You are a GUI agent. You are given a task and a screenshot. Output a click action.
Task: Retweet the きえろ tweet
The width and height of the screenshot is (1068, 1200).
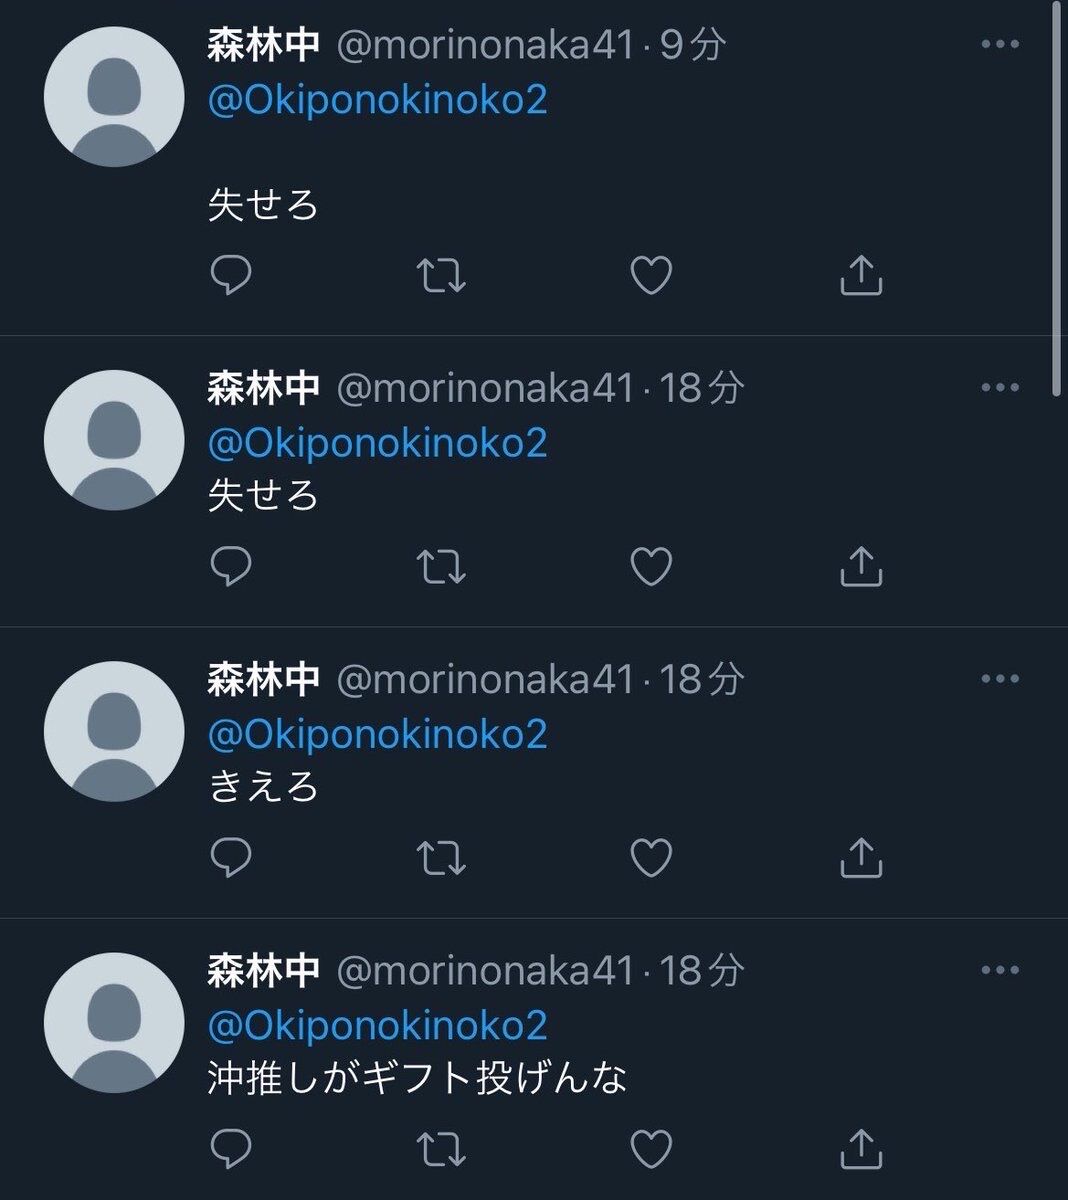(x=441, y=857)
